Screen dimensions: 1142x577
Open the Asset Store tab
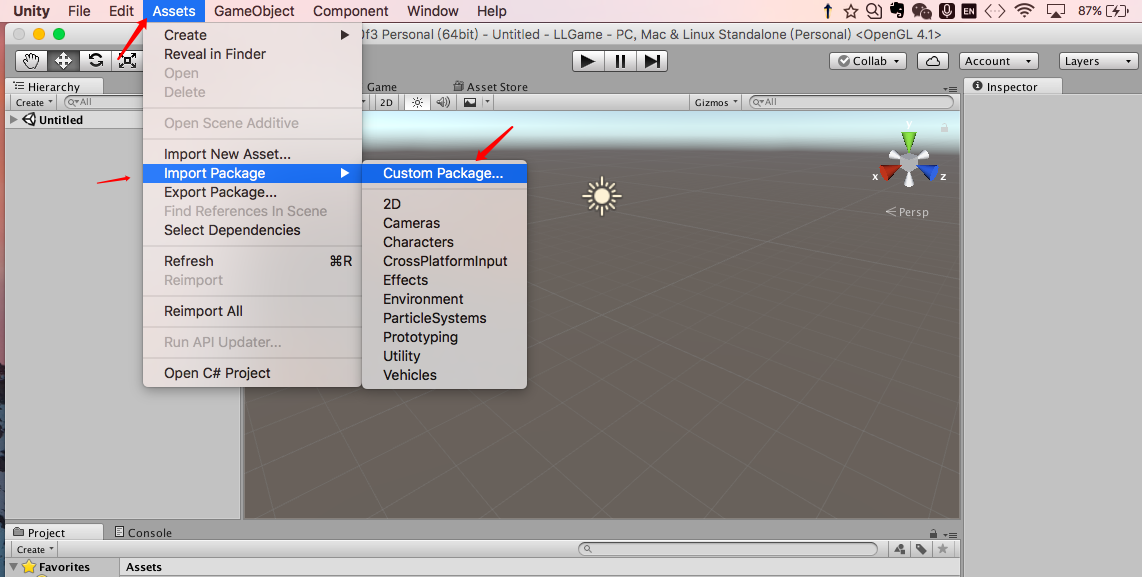490,87
